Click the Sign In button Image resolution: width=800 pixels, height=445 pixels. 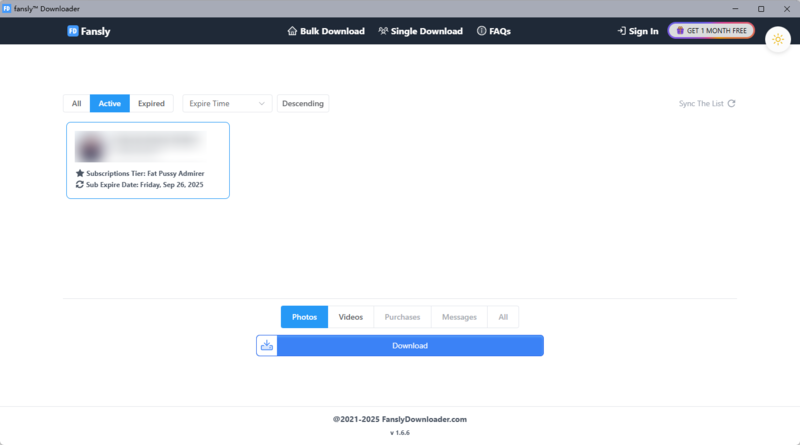point(638,31)
